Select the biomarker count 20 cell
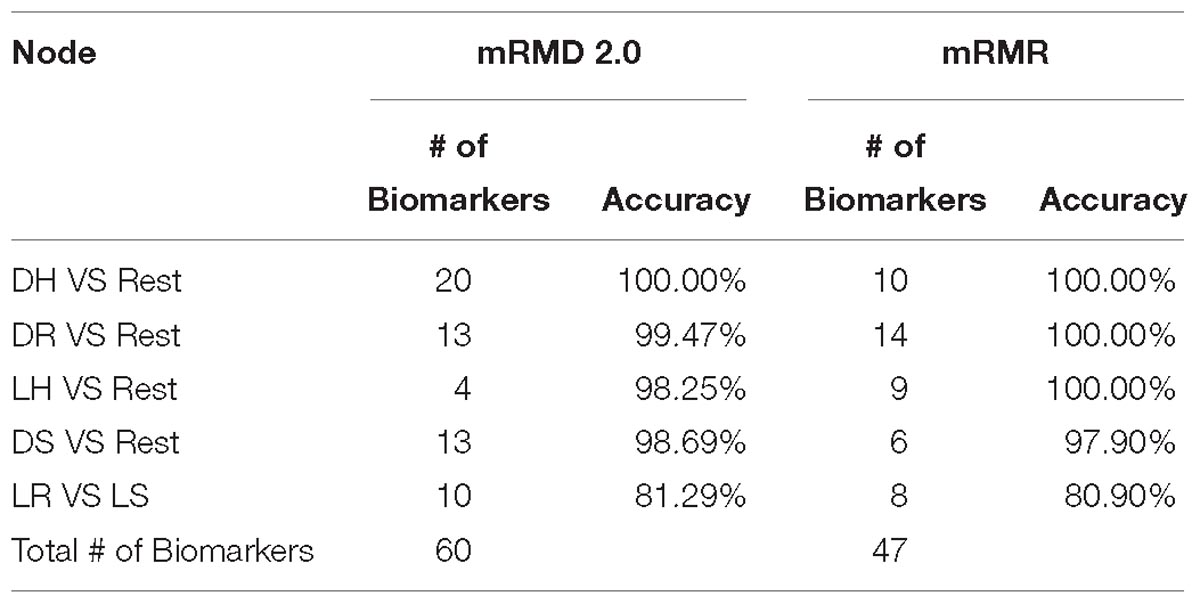 point(454,281)
